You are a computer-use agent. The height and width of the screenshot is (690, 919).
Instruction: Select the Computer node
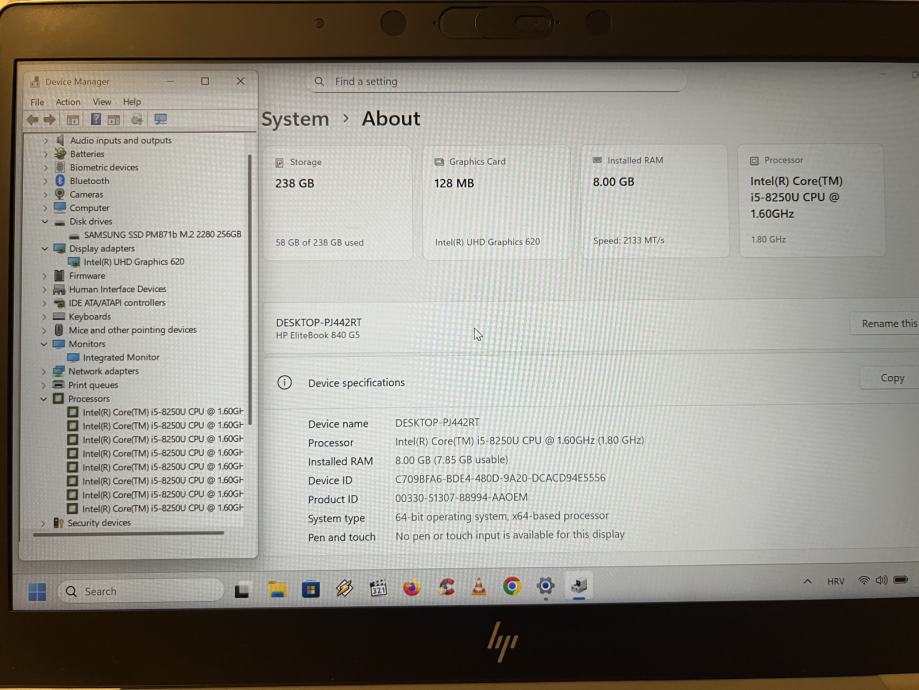pyautogui.click(x=89, y=208)
